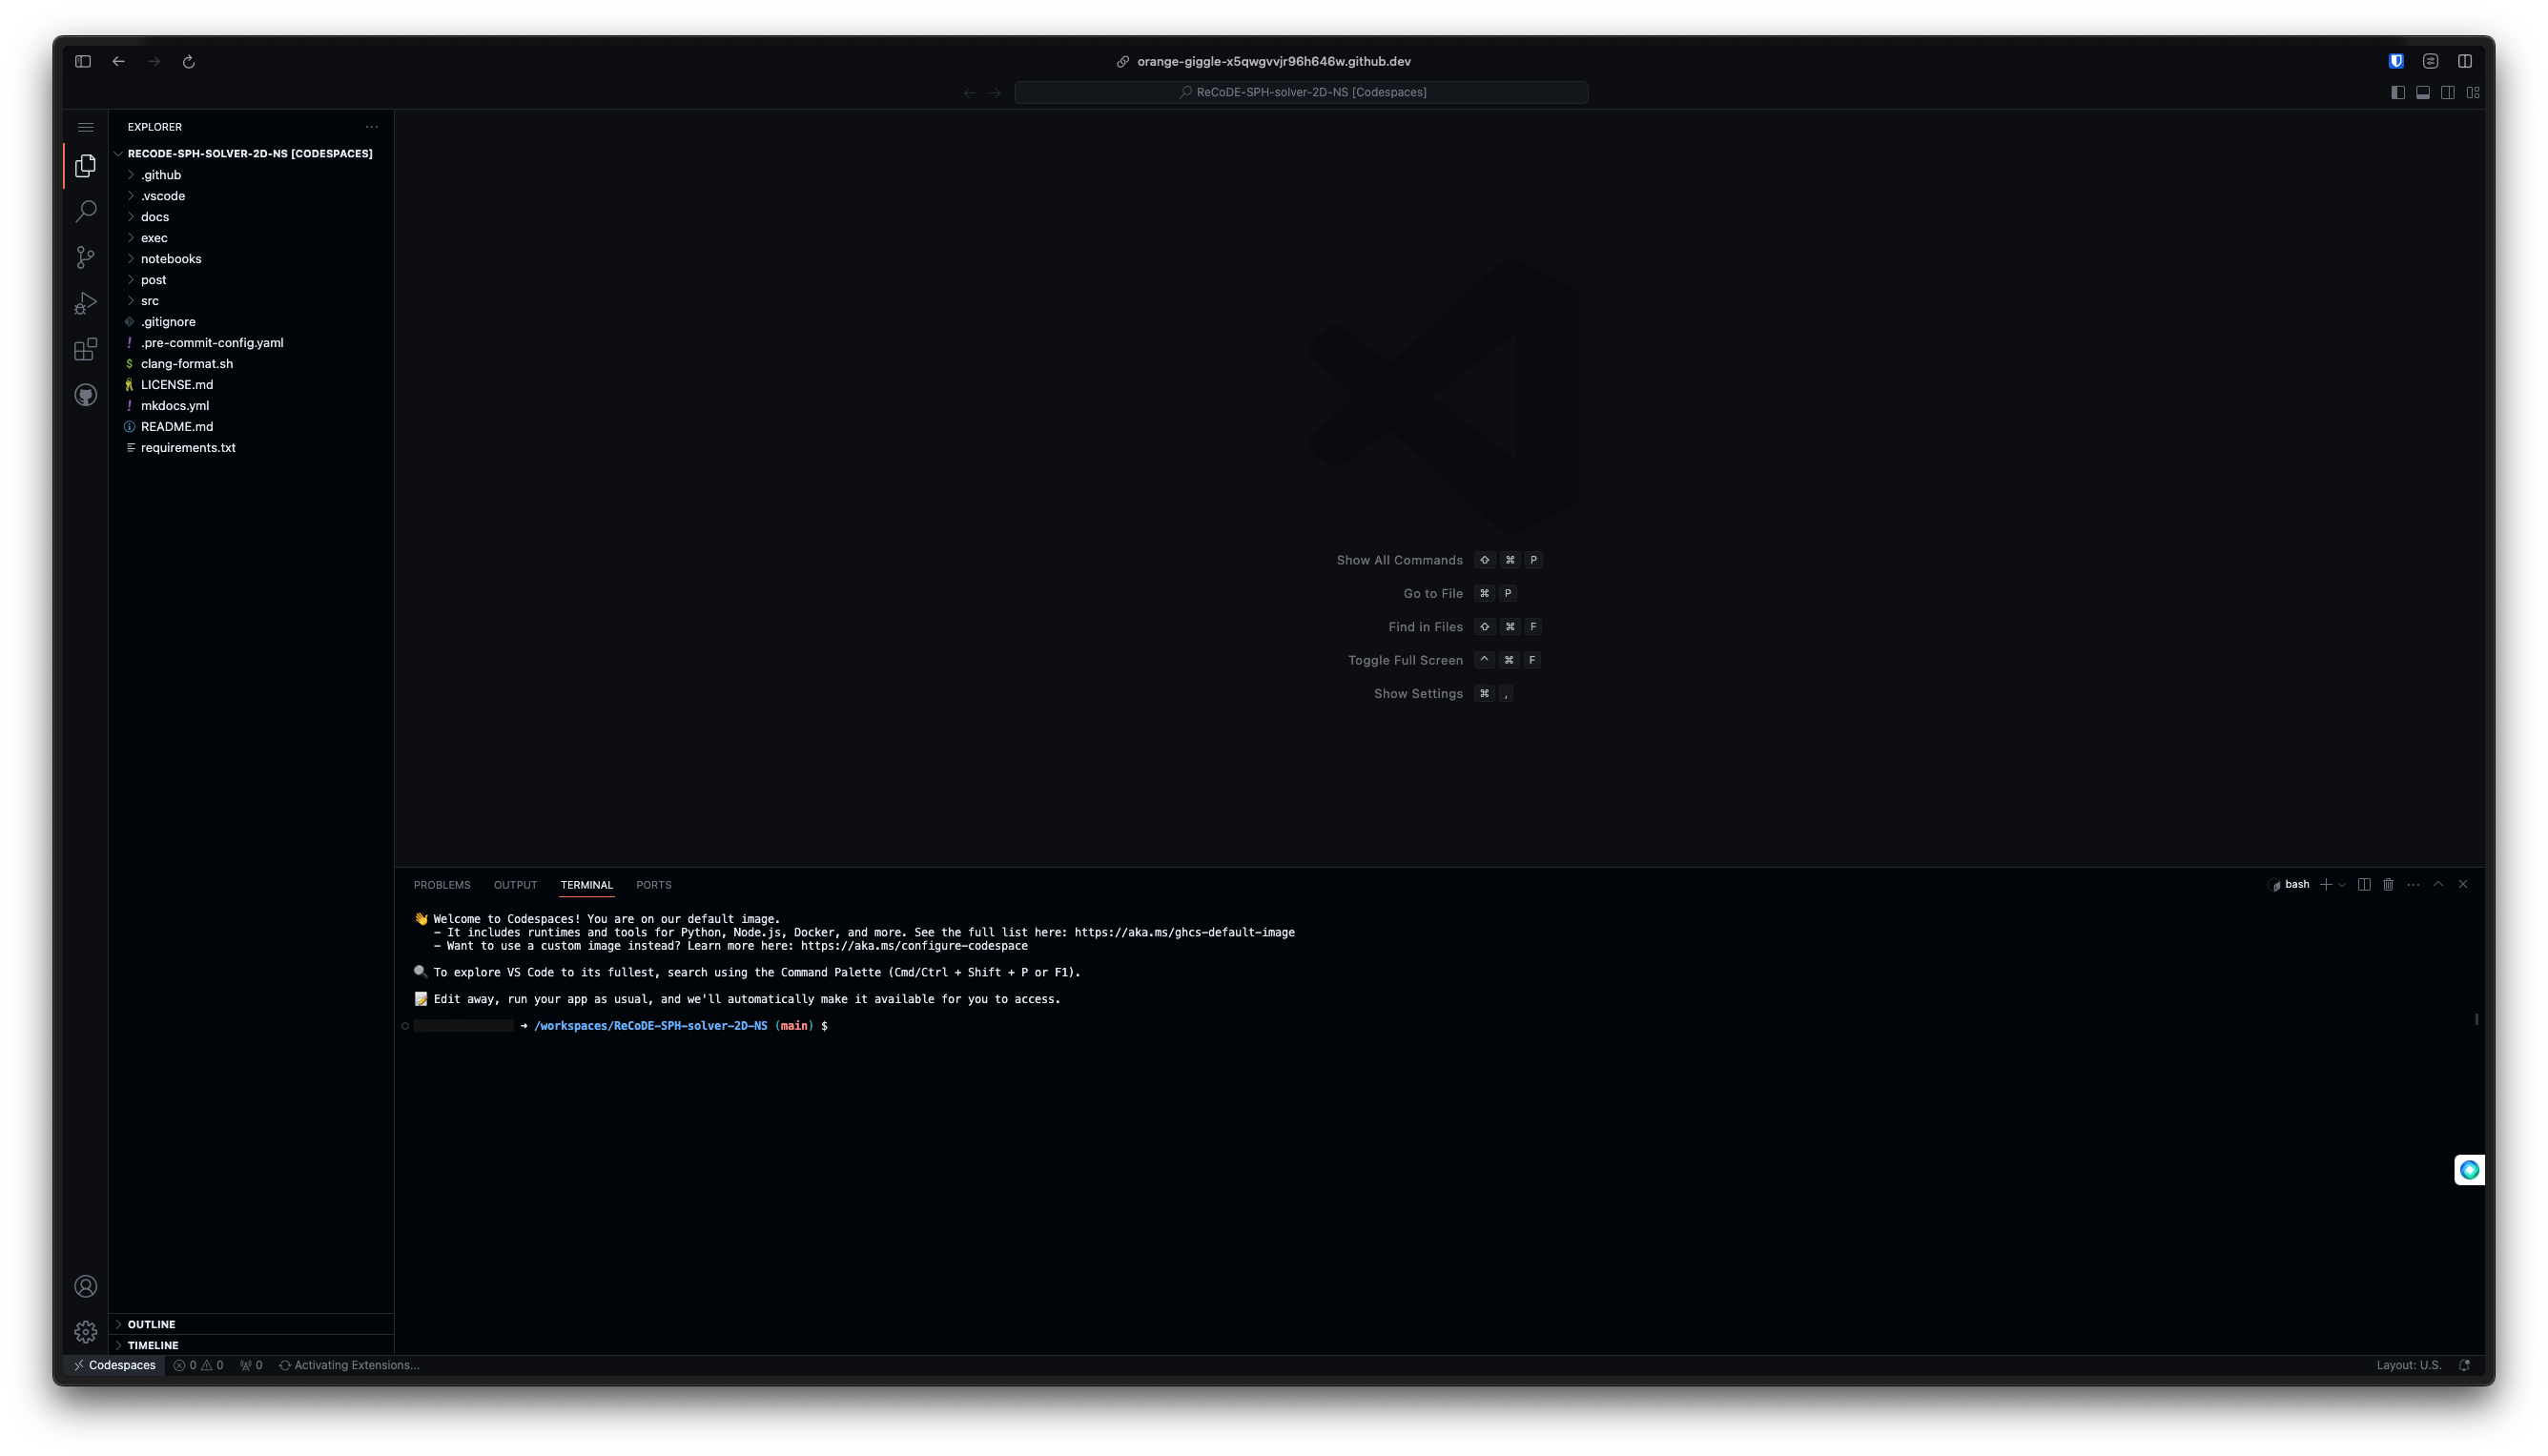Click the terminal scrollbar

2477,1019
